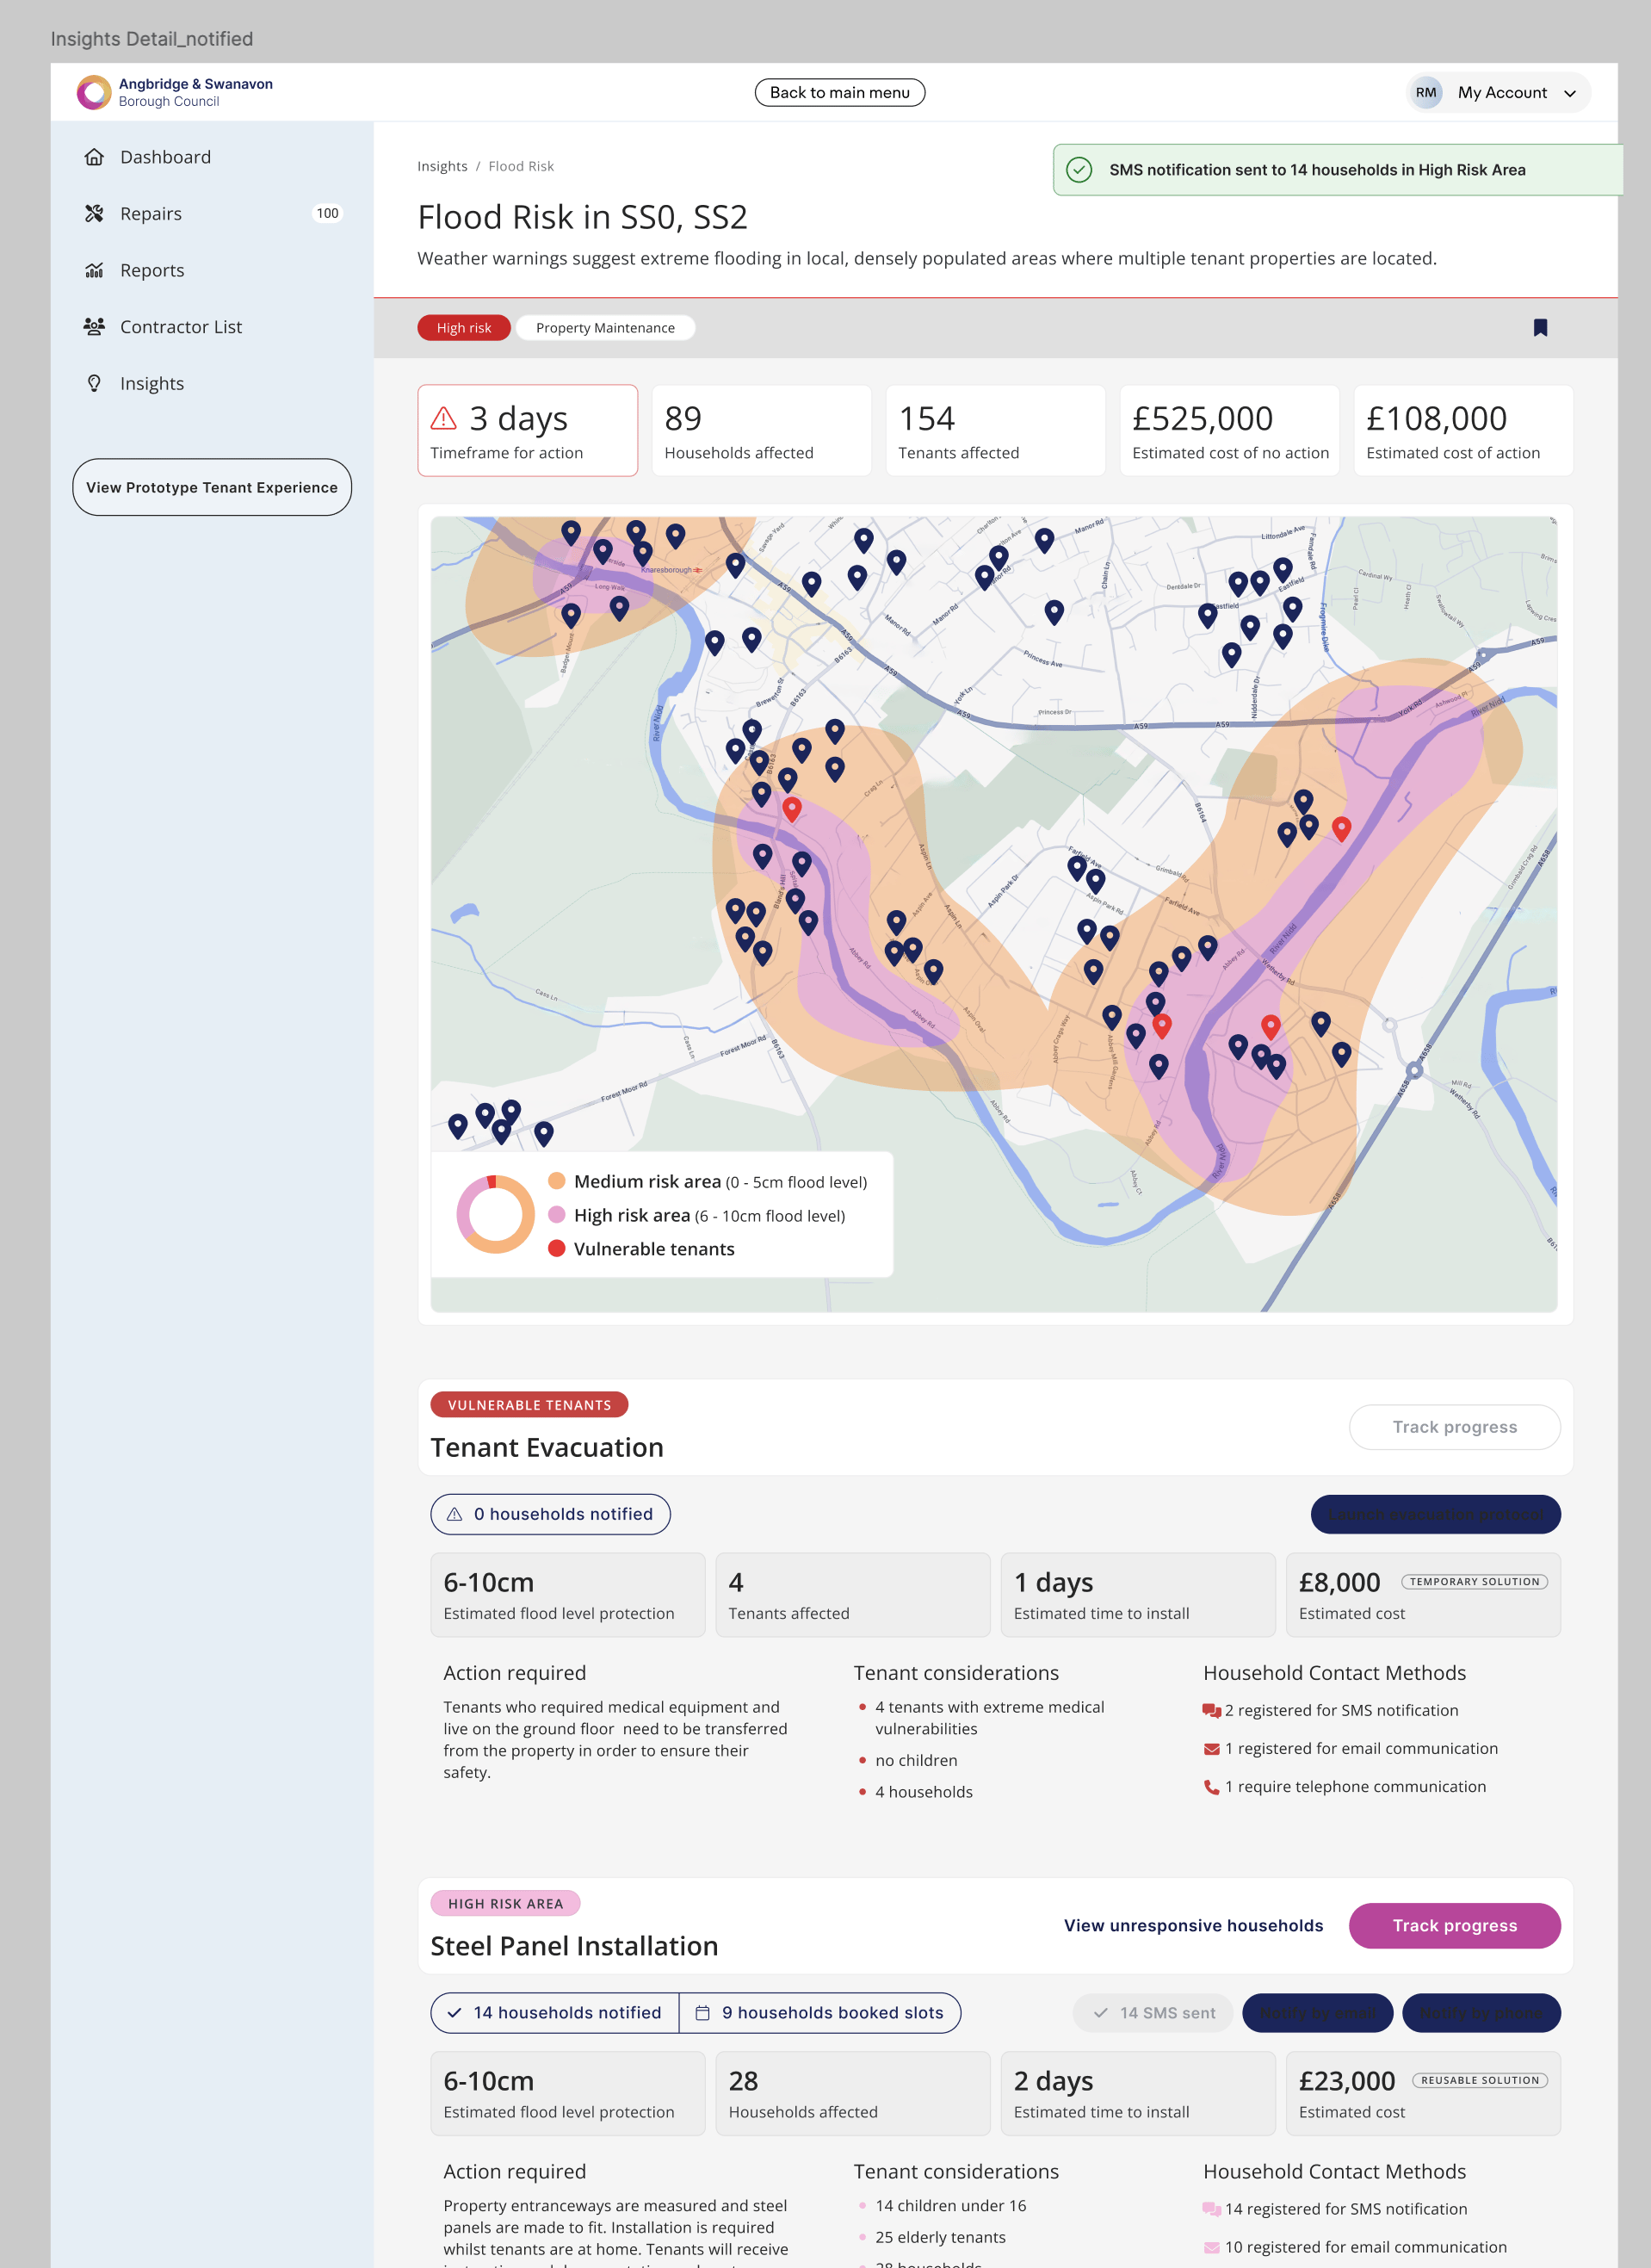Click Back to main menu button
Screen dimensions: 1651x2268
839,93
